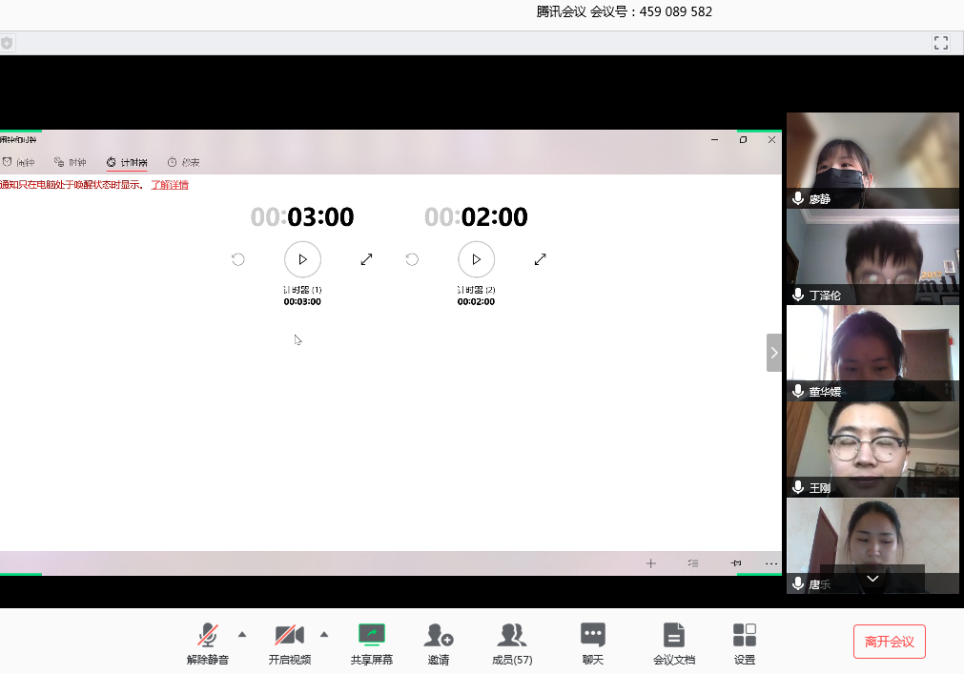Open 会议文档 meeting documents
Image resolution: width=964 pixels, height=674 pixels.
point(674,636)
